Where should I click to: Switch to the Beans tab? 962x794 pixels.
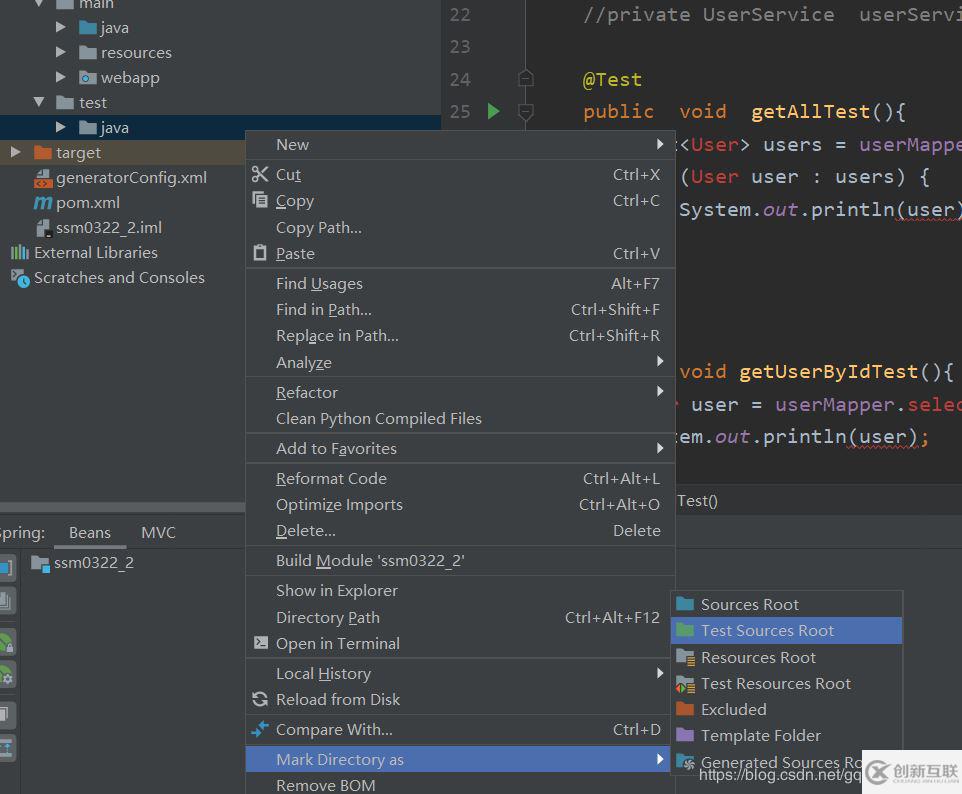coord(90,533)
